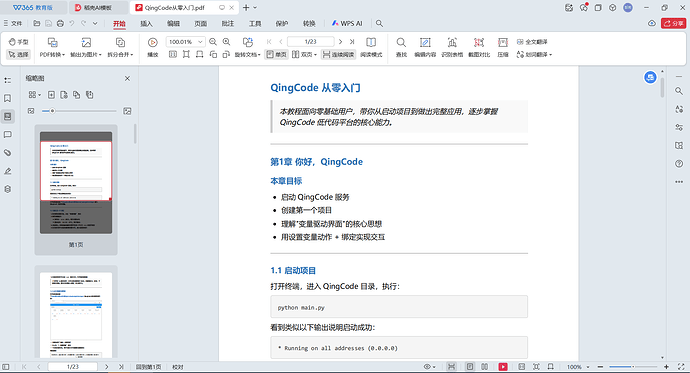Open the comments panel in left sidebar
This screenshot has height=373, width=690.
pyautogui.click(x=7, y=135)
